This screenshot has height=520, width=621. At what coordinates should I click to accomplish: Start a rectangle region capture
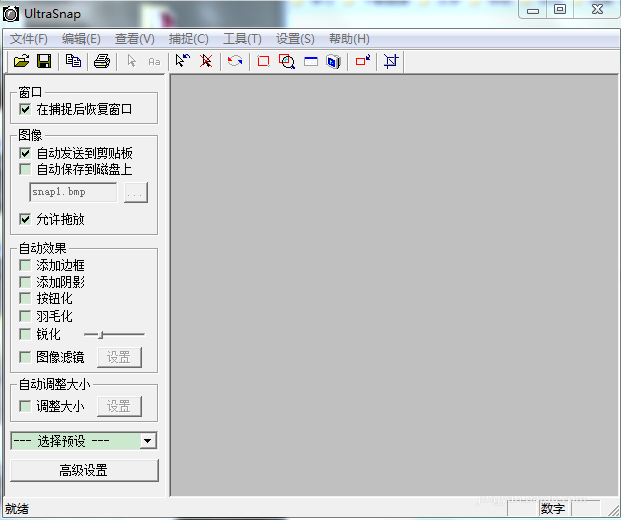(263, 61)
